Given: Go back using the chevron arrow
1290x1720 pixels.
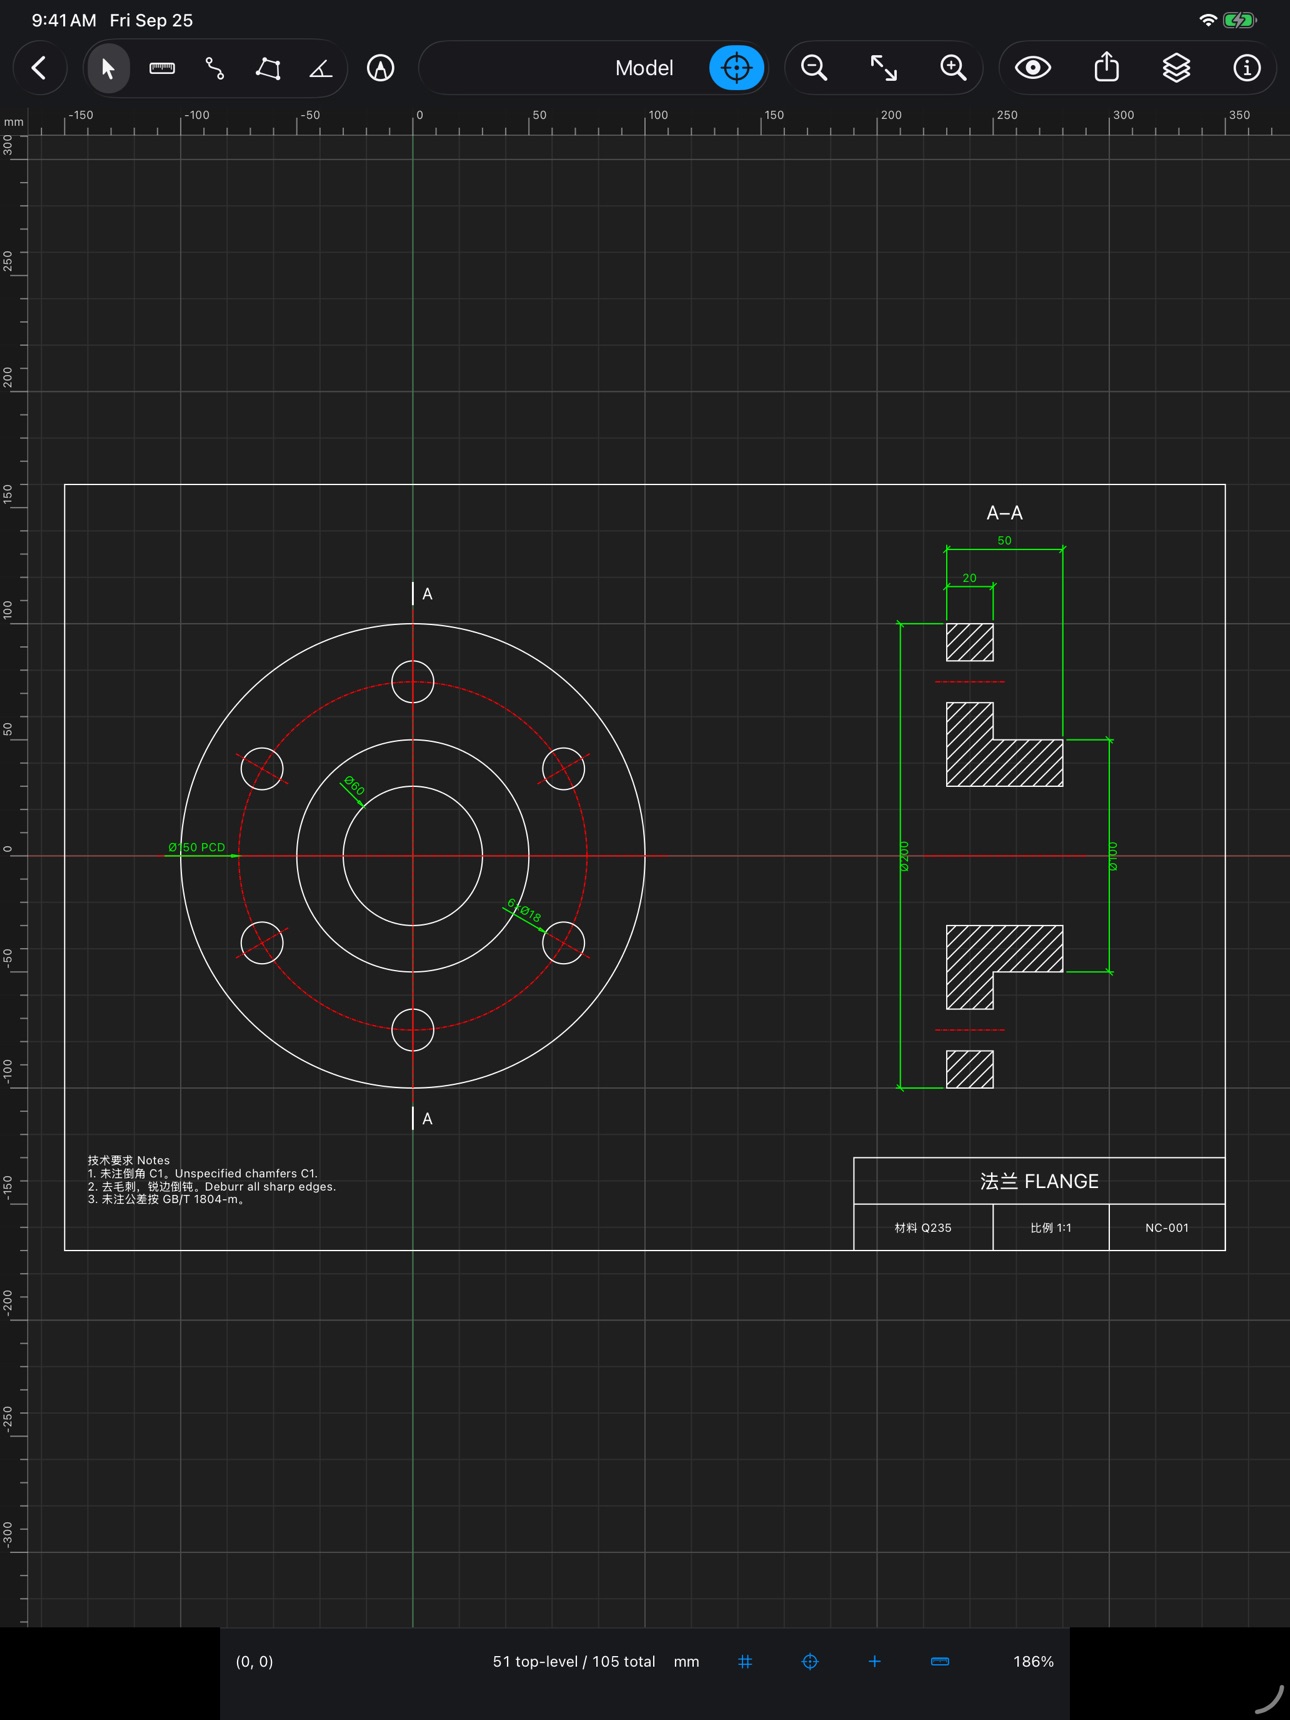Looking at the screenshot, I should [40, 68].
